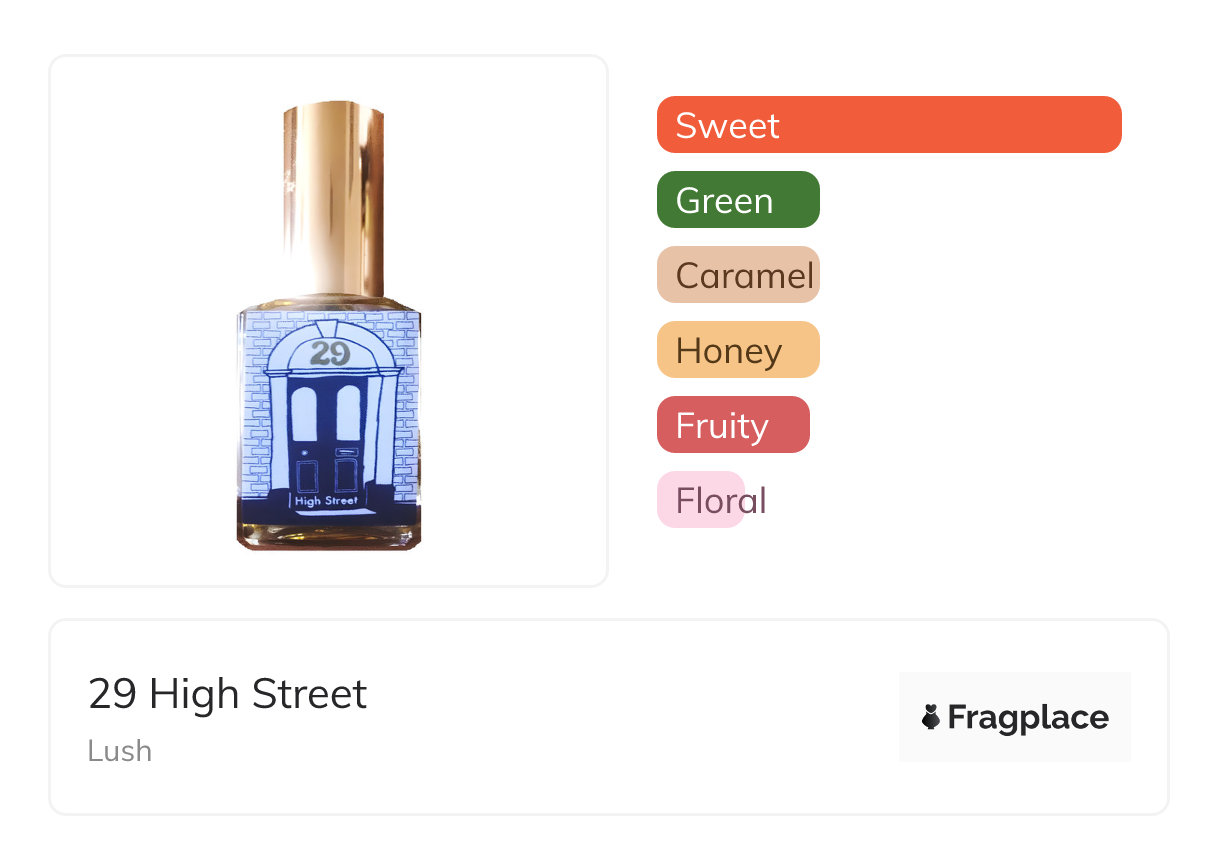This screenshot has height=864, width=1218.
Task: Click the gold cap of the bottle
Action: click(x=333, y=190)
